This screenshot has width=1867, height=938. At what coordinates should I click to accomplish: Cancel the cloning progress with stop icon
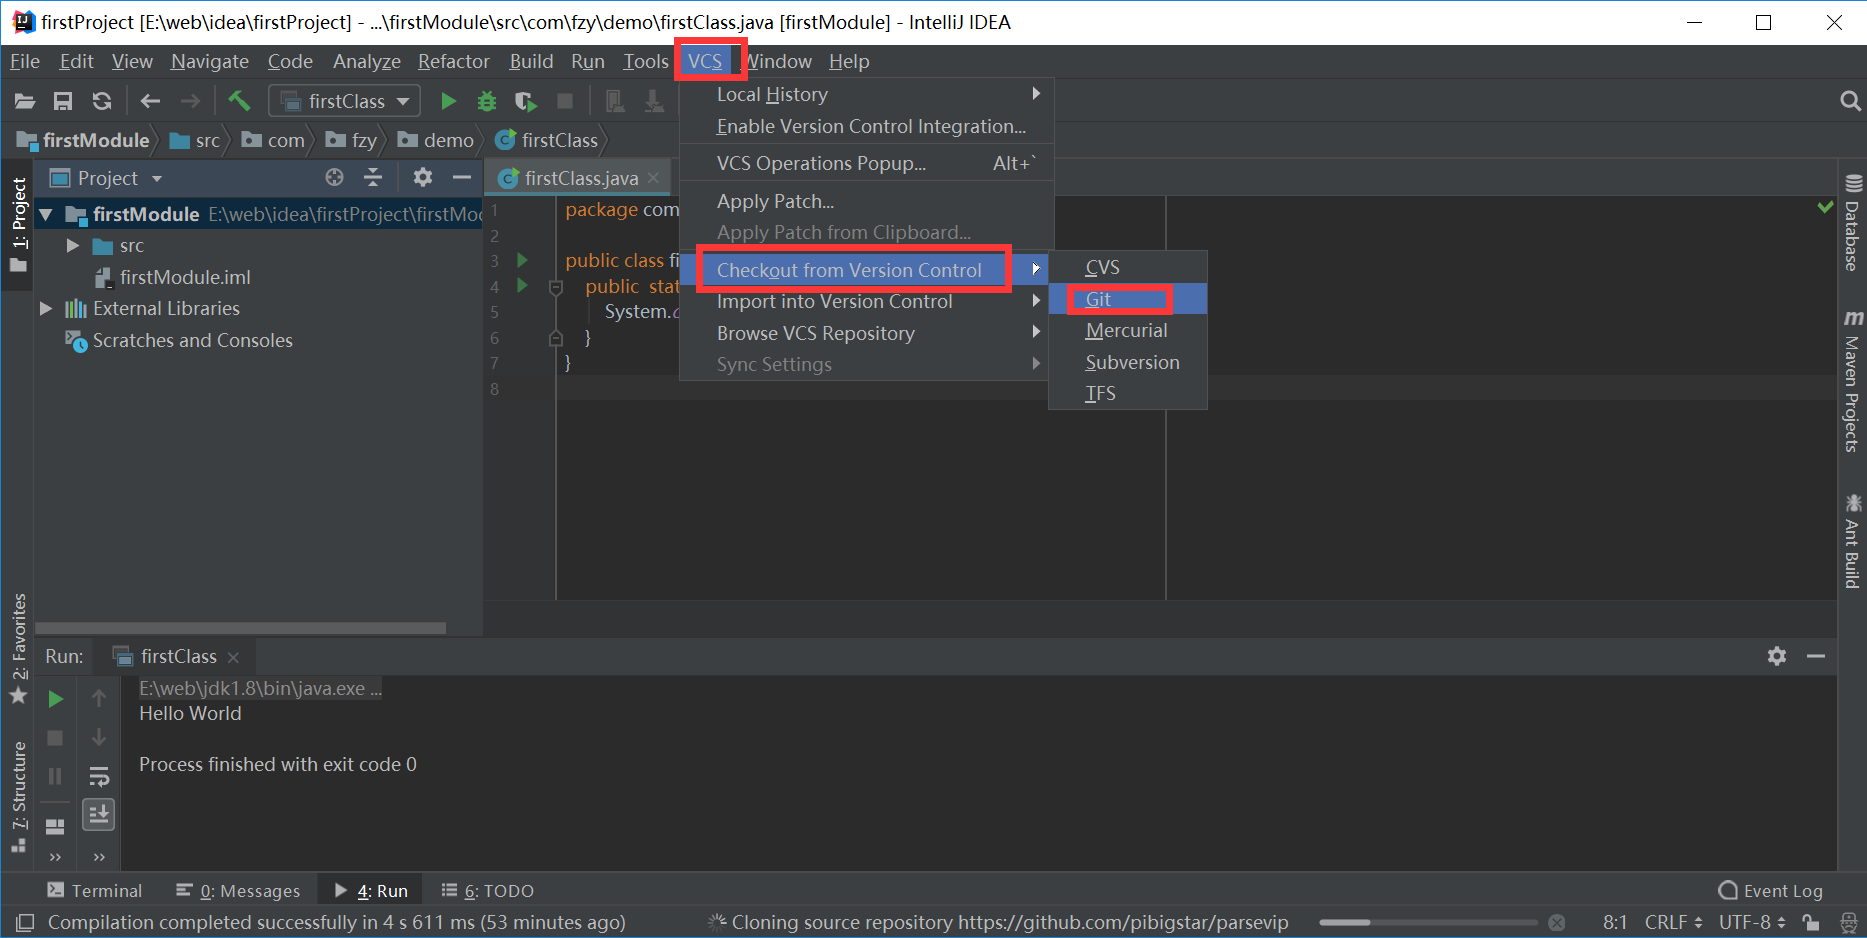coord(1556,922)
